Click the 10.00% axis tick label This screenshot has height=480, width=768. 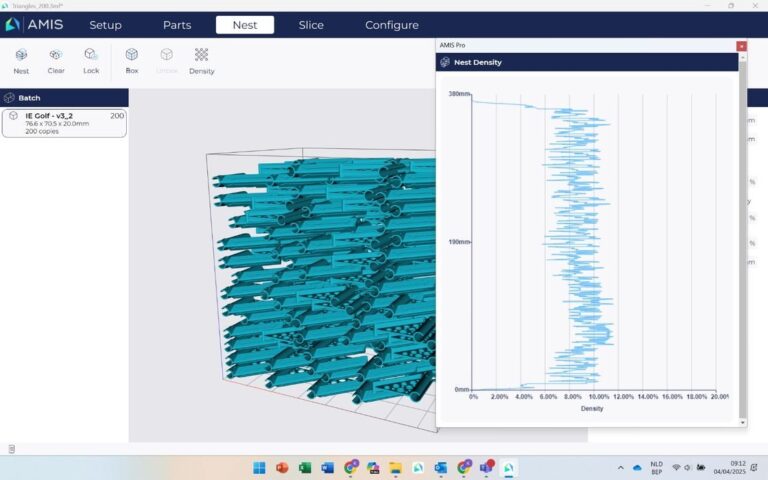[599, 397]
